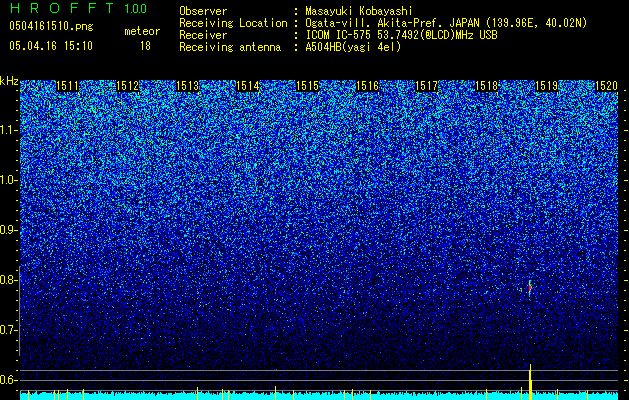Image resolution: width=629 pixels, height=400 pixels.
Task: Select antenna value A504HB(yagi 4el)
Action: pyautogui.click(x=353, y=47)
